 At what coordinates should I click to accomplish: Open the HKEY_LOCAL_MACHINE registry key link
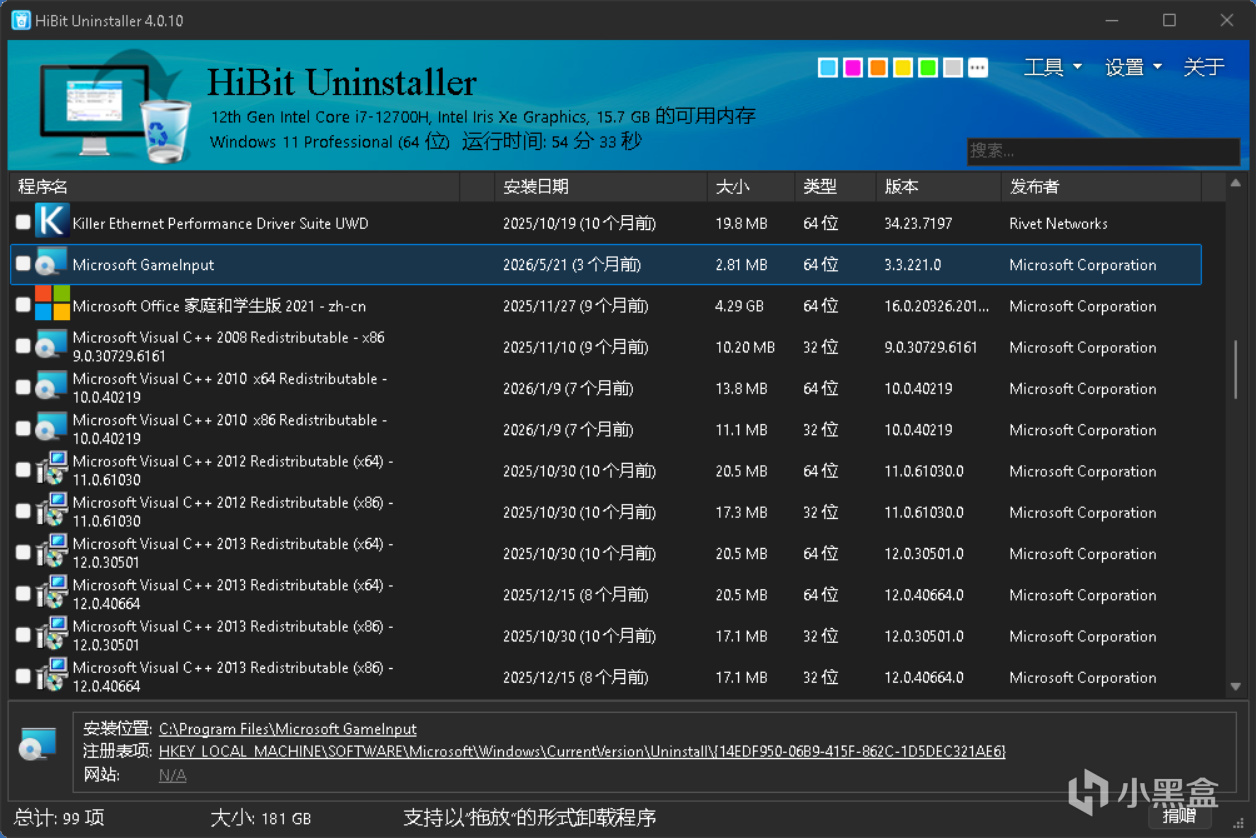point(582,751)
